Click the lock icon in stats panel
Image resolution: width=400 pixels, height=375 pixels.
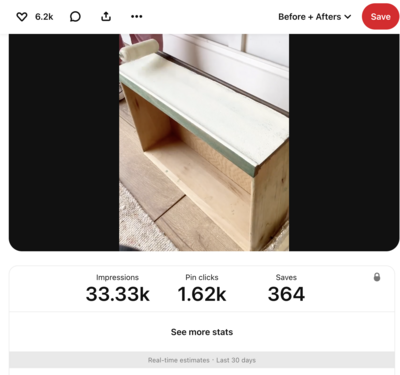(x=377, y=277)
